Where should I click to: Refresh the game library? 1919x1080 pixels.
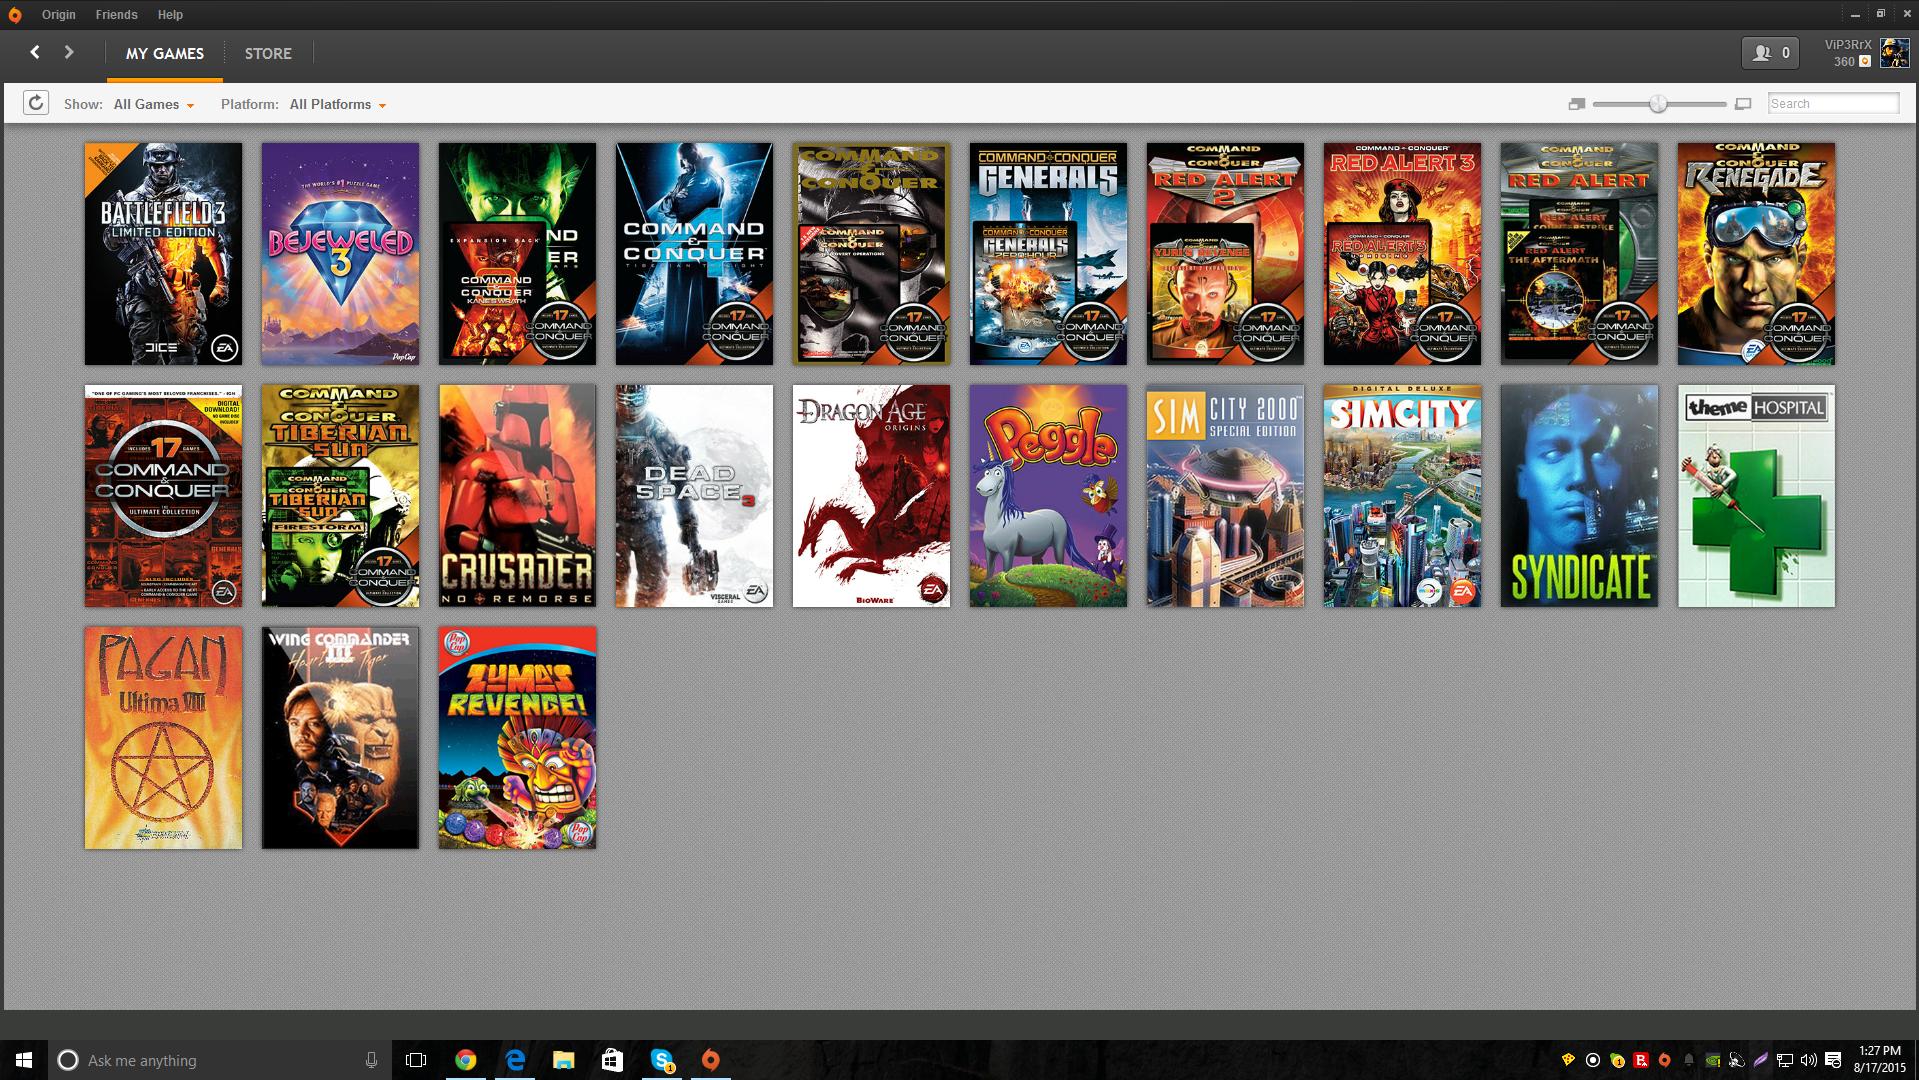[x=36, y=103]
